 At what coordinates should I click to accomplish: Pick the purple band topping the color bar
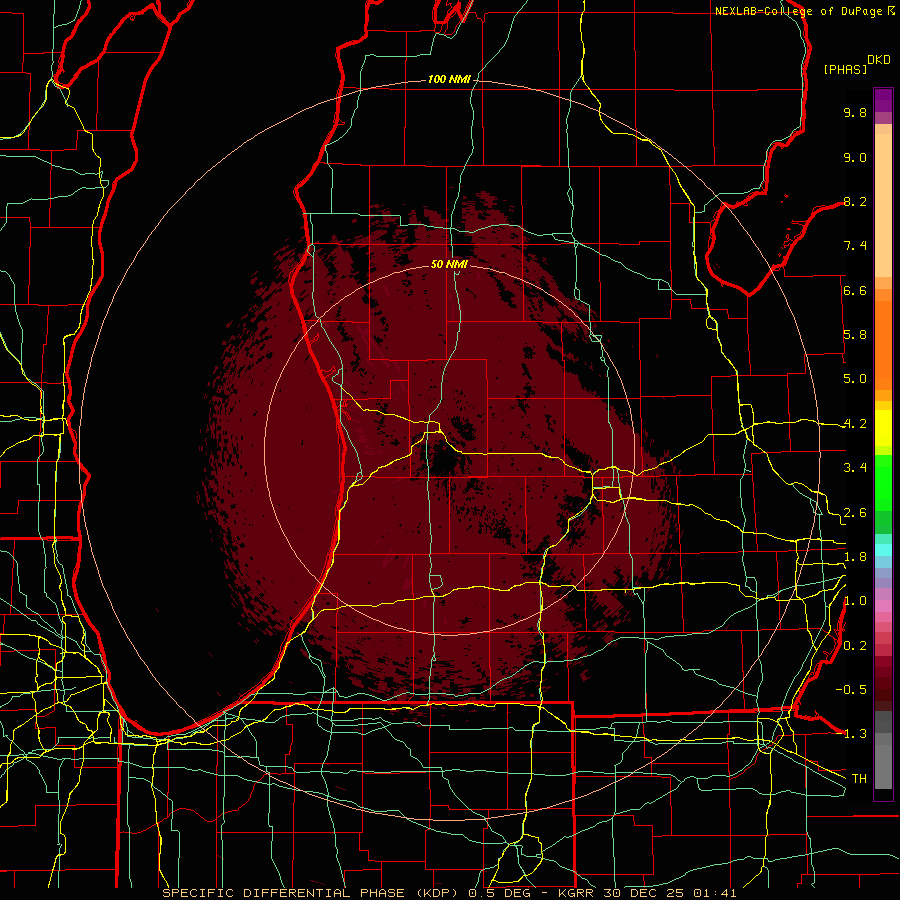(x=883, y=100)
